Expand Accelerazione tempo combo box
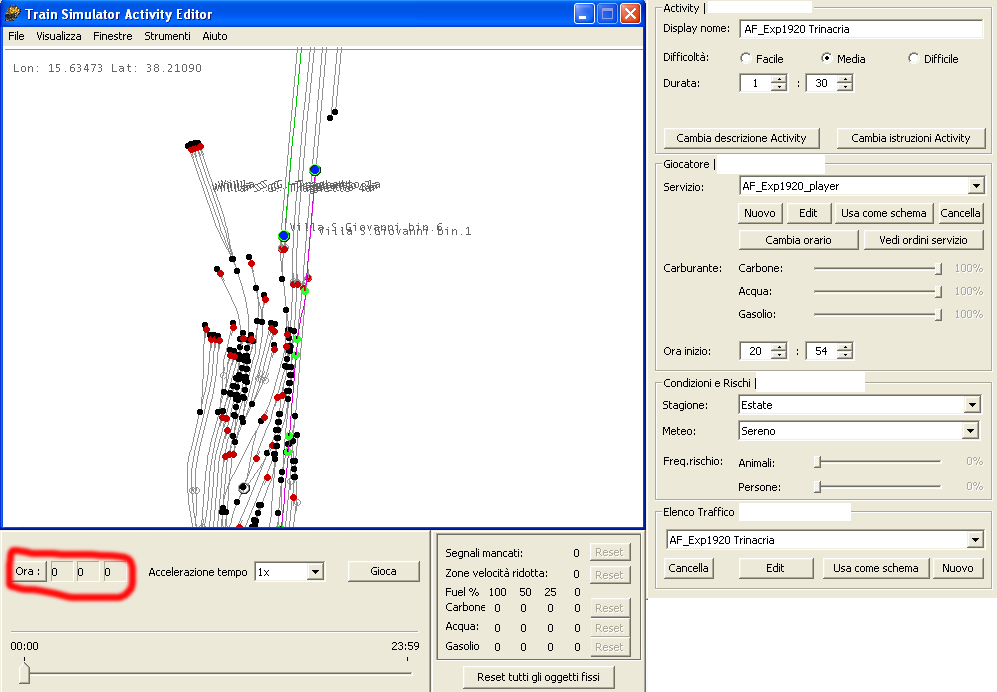 (x=314, y=572)
